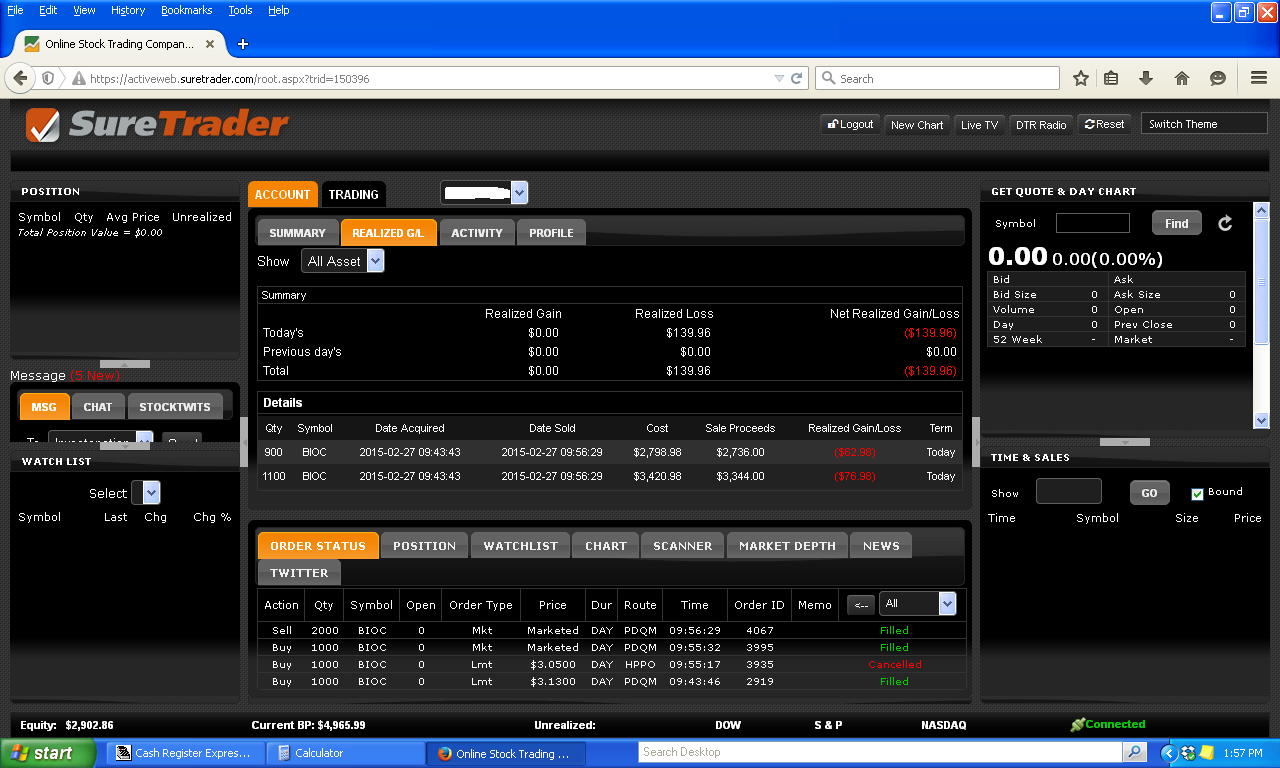
Task: Open the Twitter tab
Action: pos(299,573)
